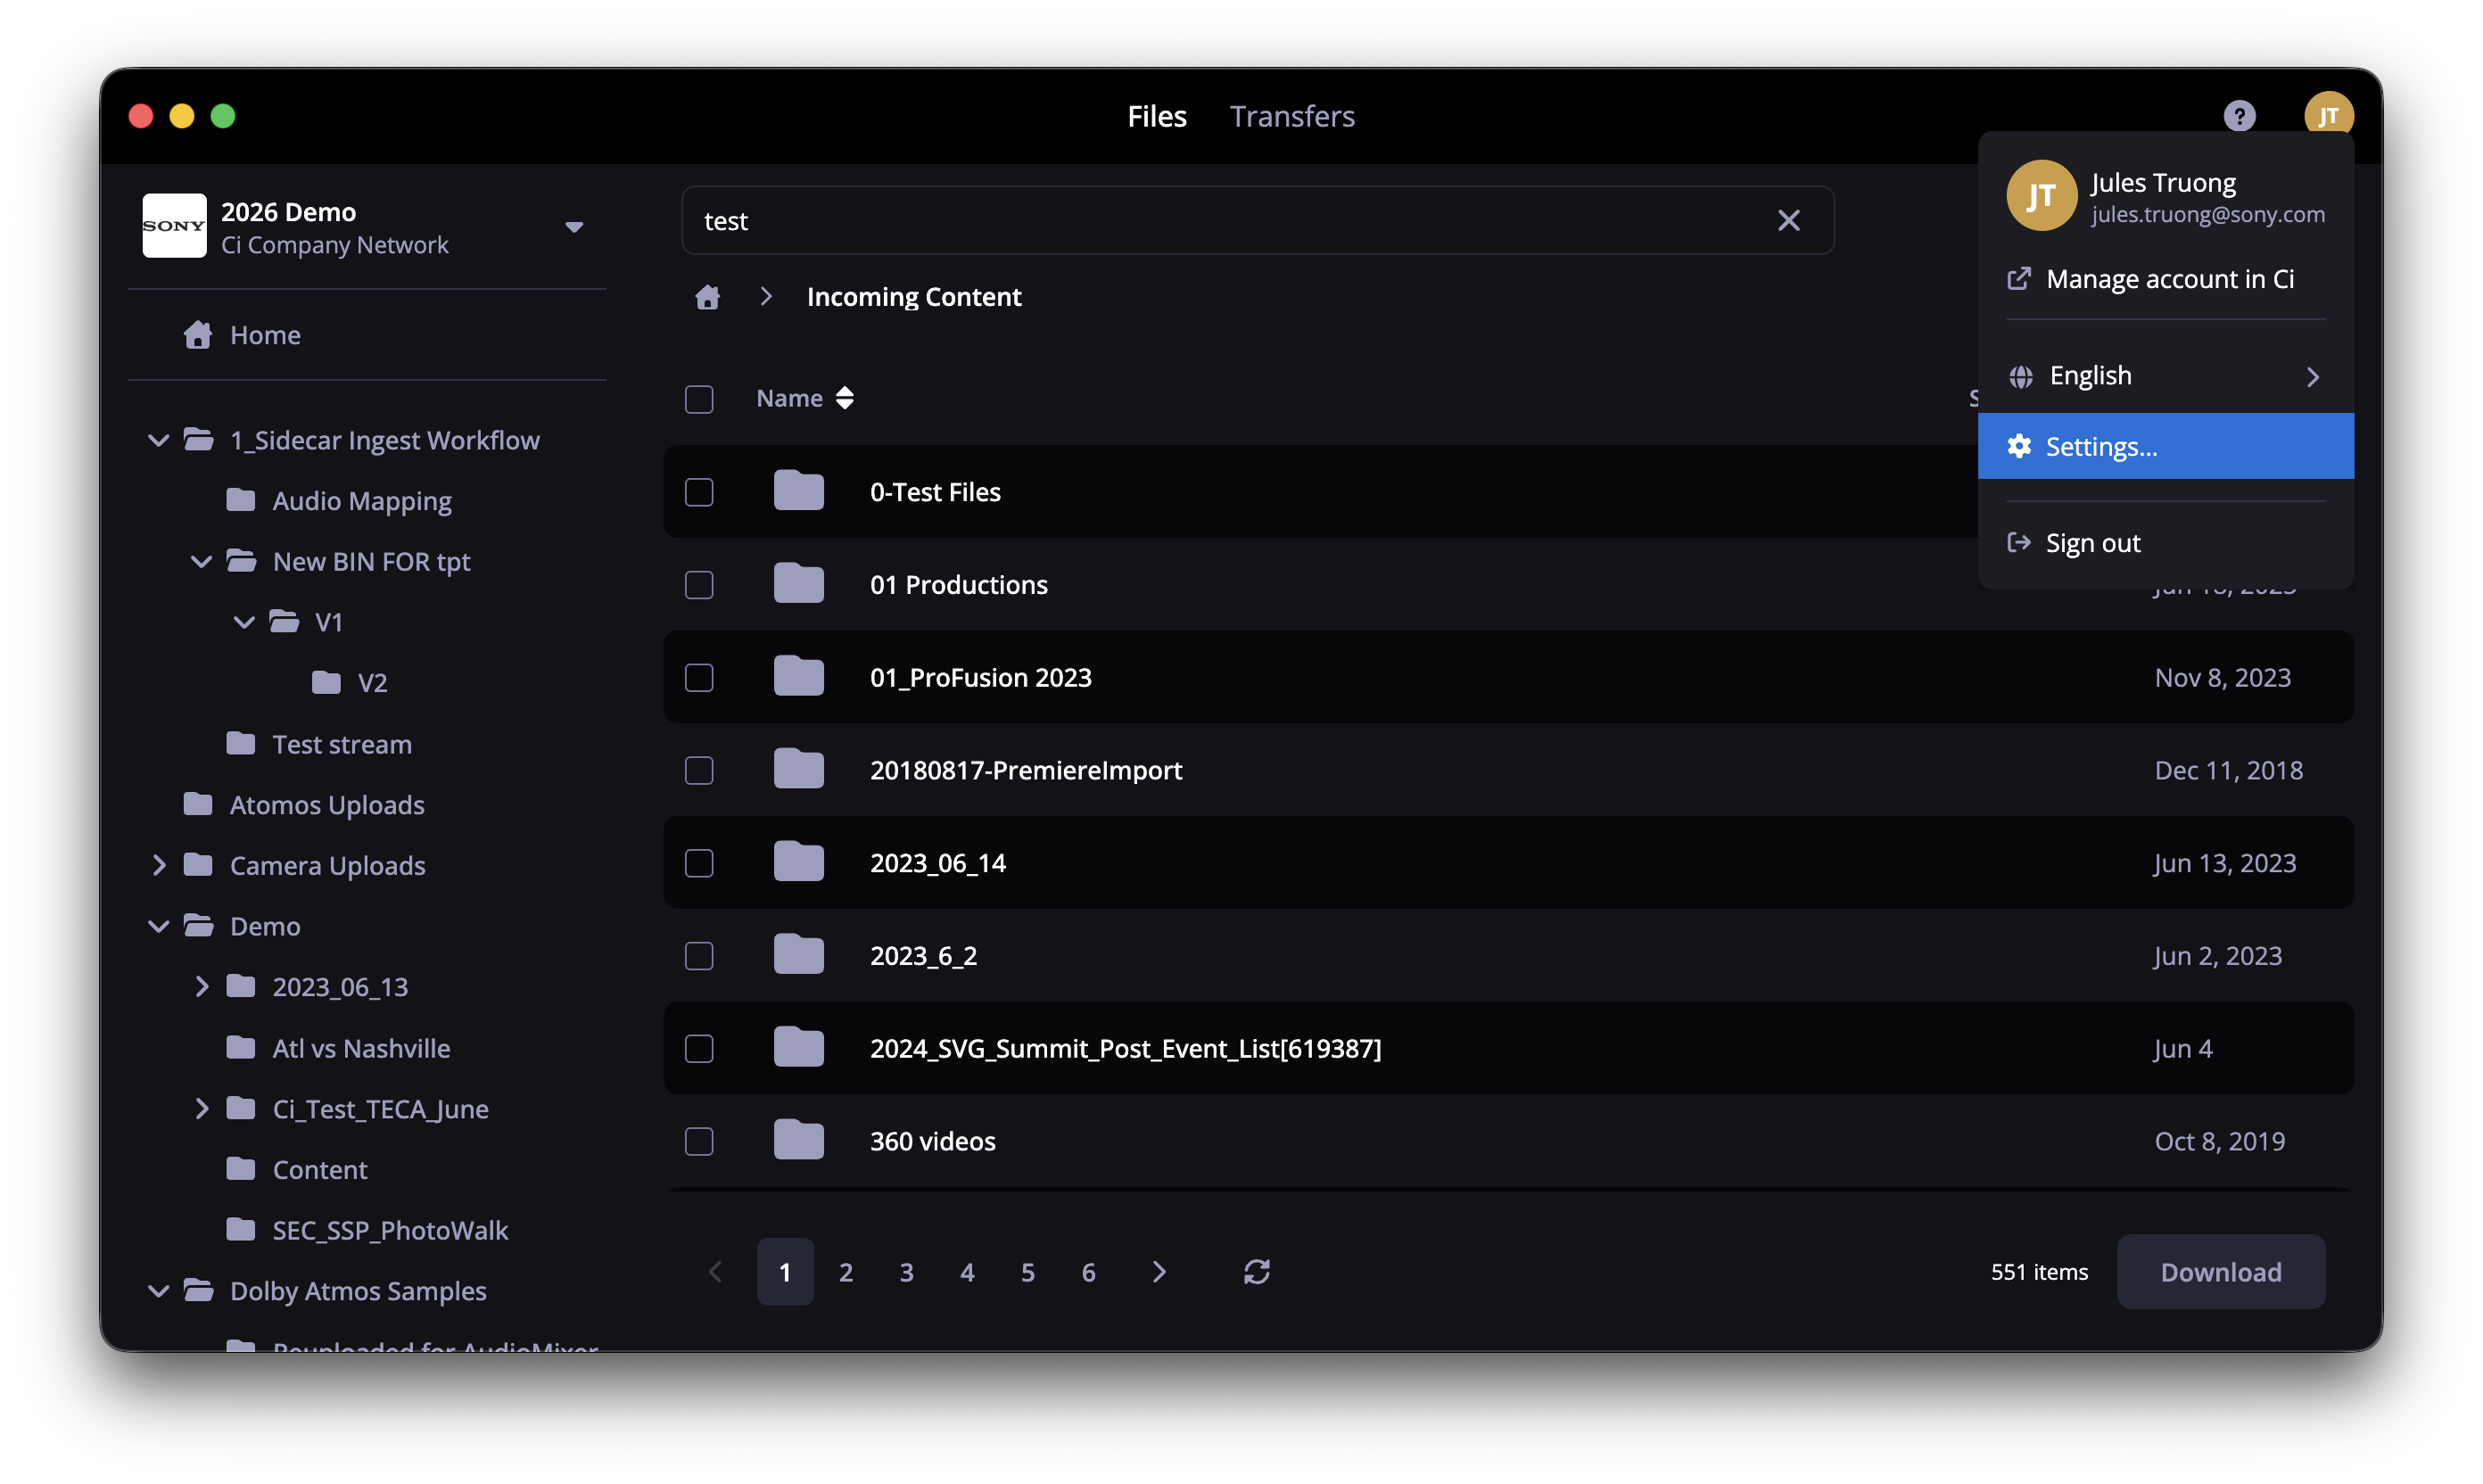
Task: Go to page 6 of results
Action: point(1088,1272)
